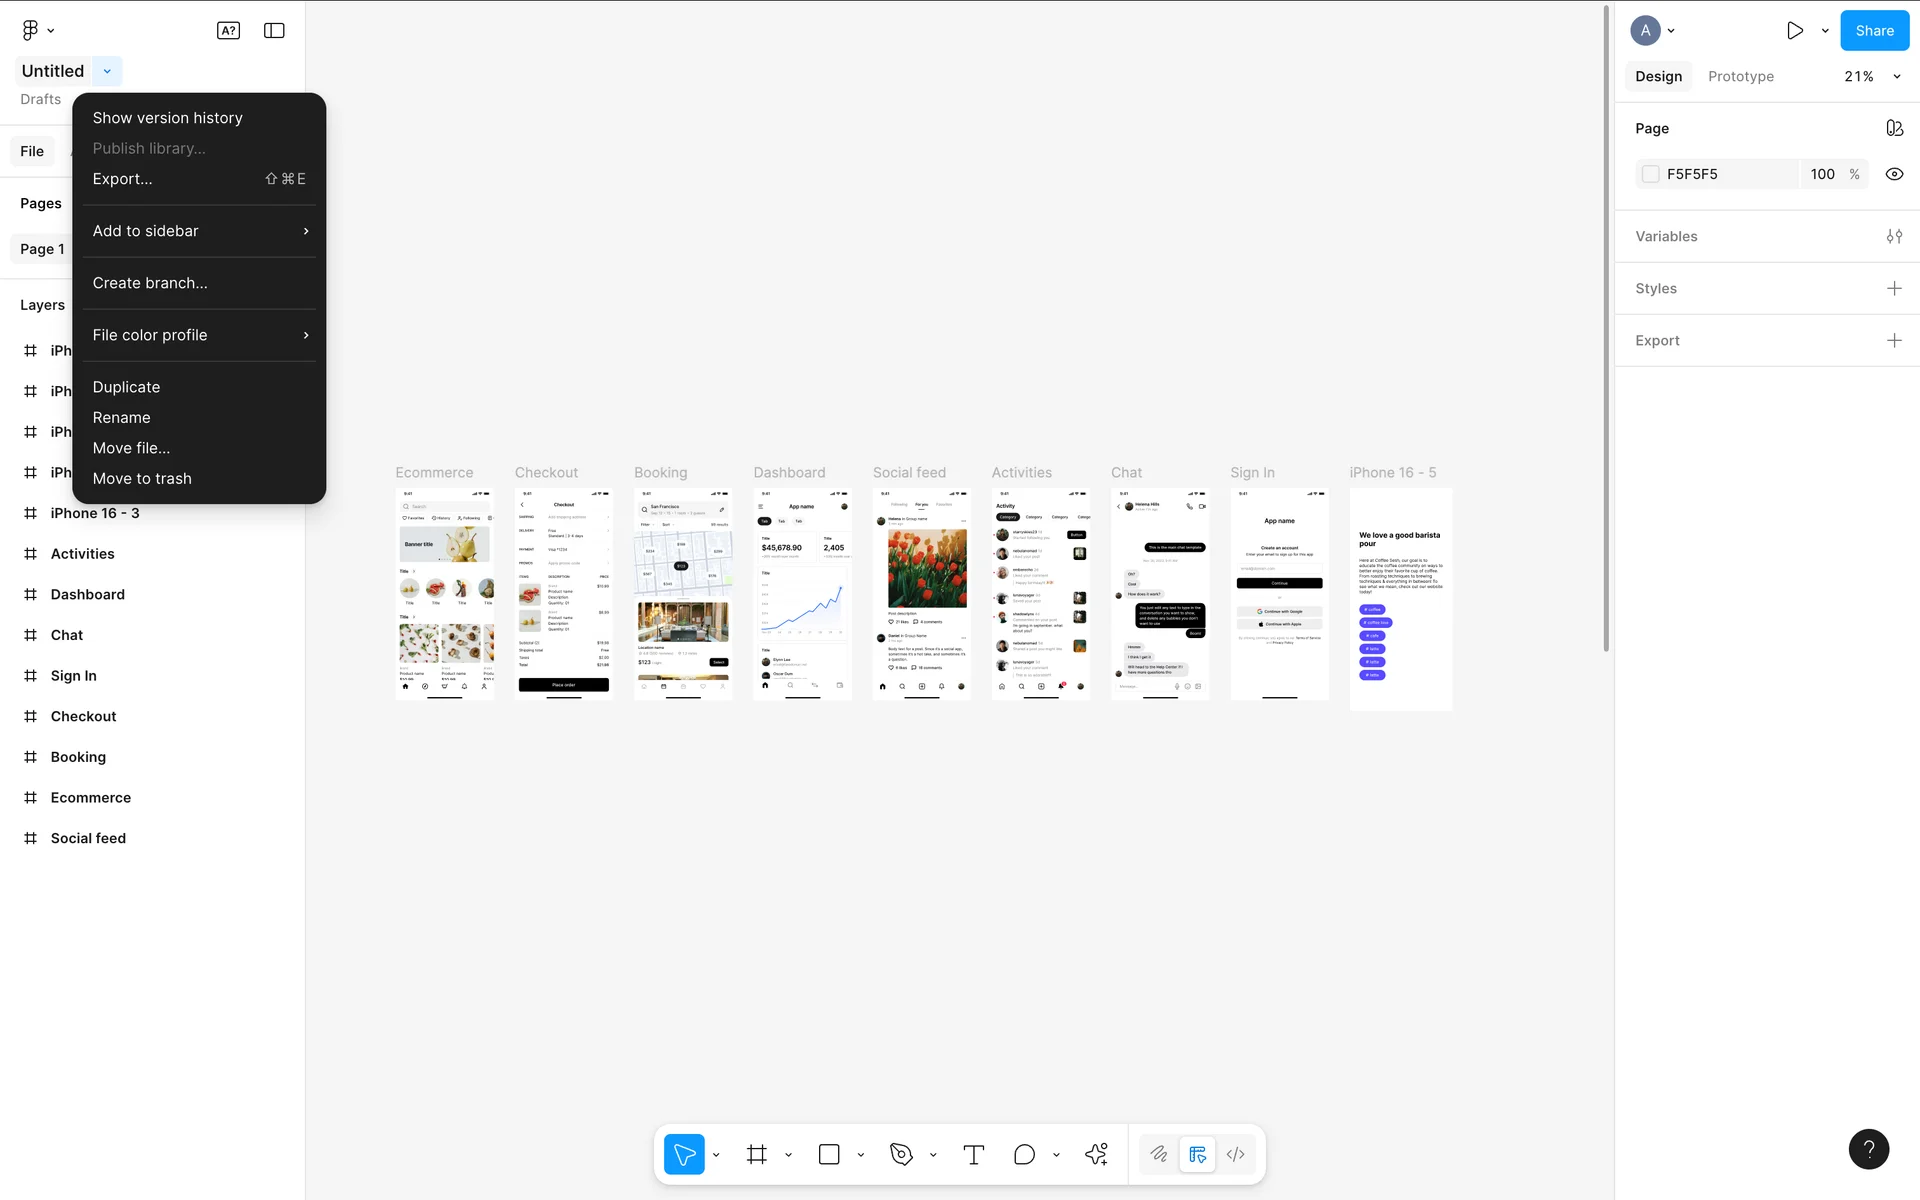Select the Pen tool in the bottom toolbar
The image size is (1920, 1200).
coord(901,1155)
